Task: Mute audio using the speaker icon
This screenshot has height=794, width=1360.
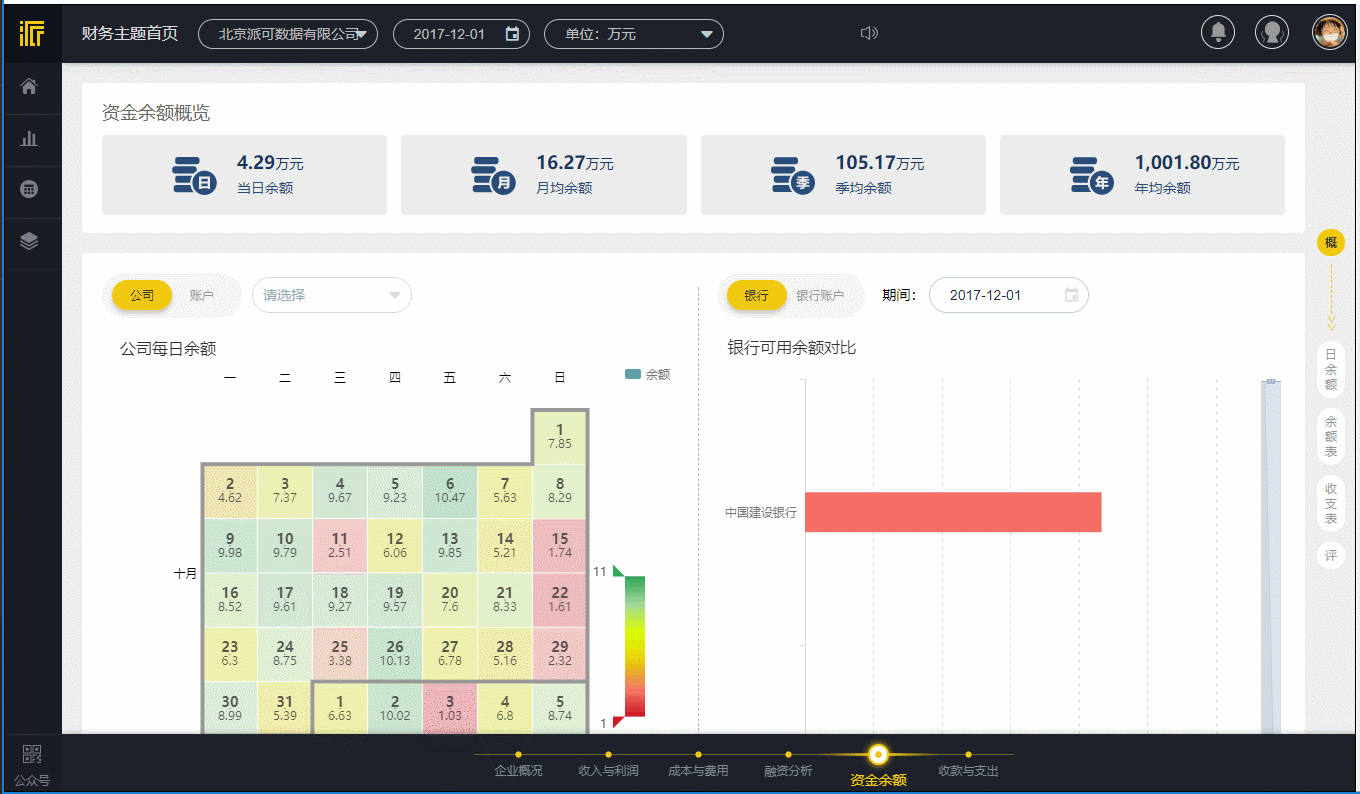Action: (x=869, y=32)
